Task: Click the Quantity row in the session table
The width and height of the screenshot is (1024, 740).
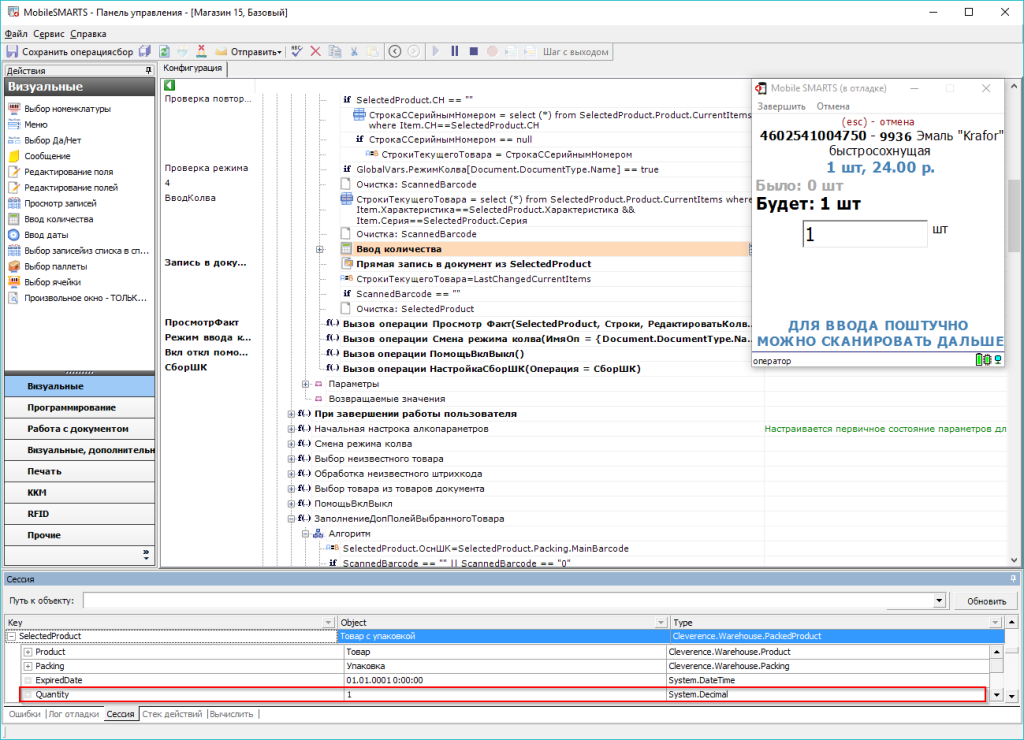Action: [503, 694]
